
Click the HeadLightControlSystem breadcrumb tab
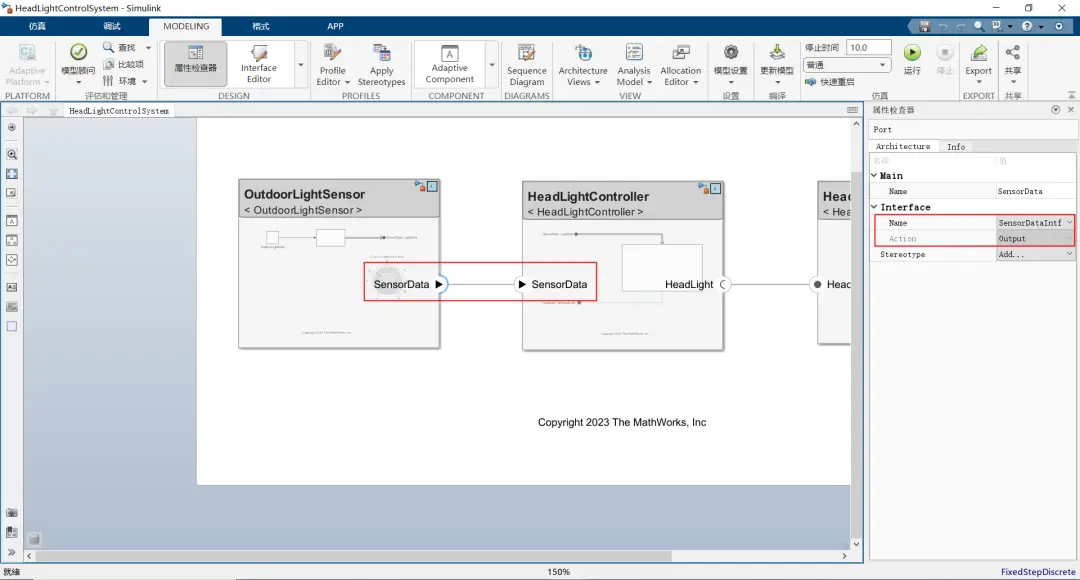pos(118,111)
